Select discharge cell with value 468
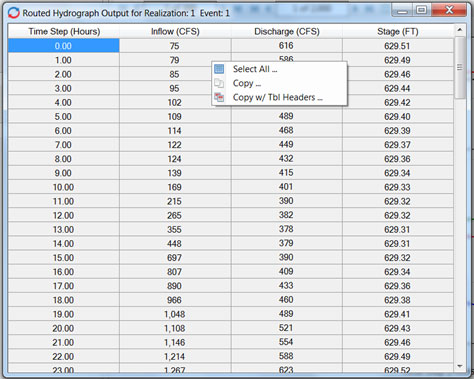The image size is (474, 379). tap(287, 131)
